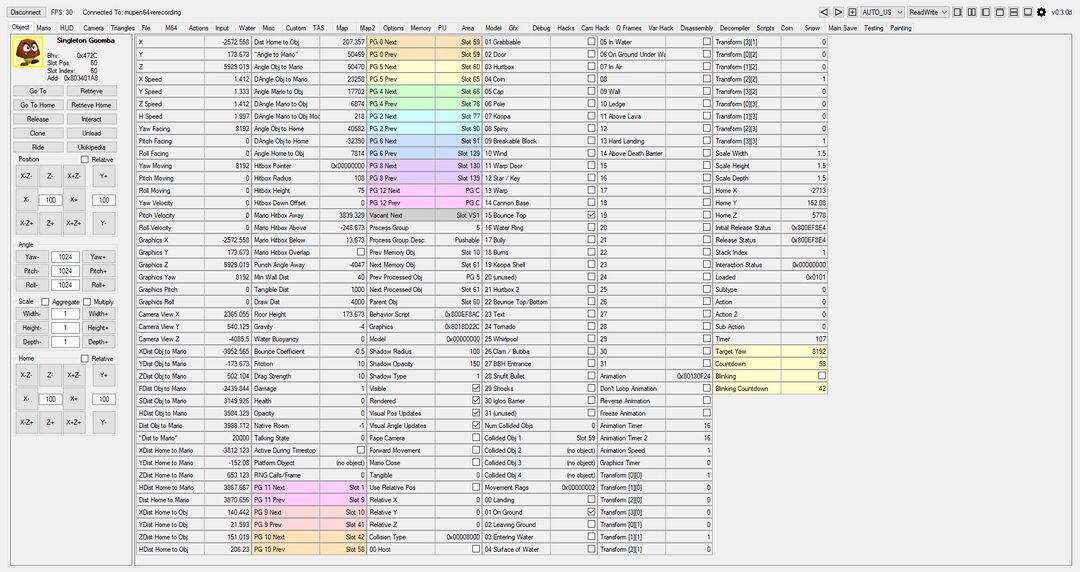Viewport: 1080px width, 572px height.
Task: Toggle the Active During Timestop checkbox
Action: click(361, 451)
